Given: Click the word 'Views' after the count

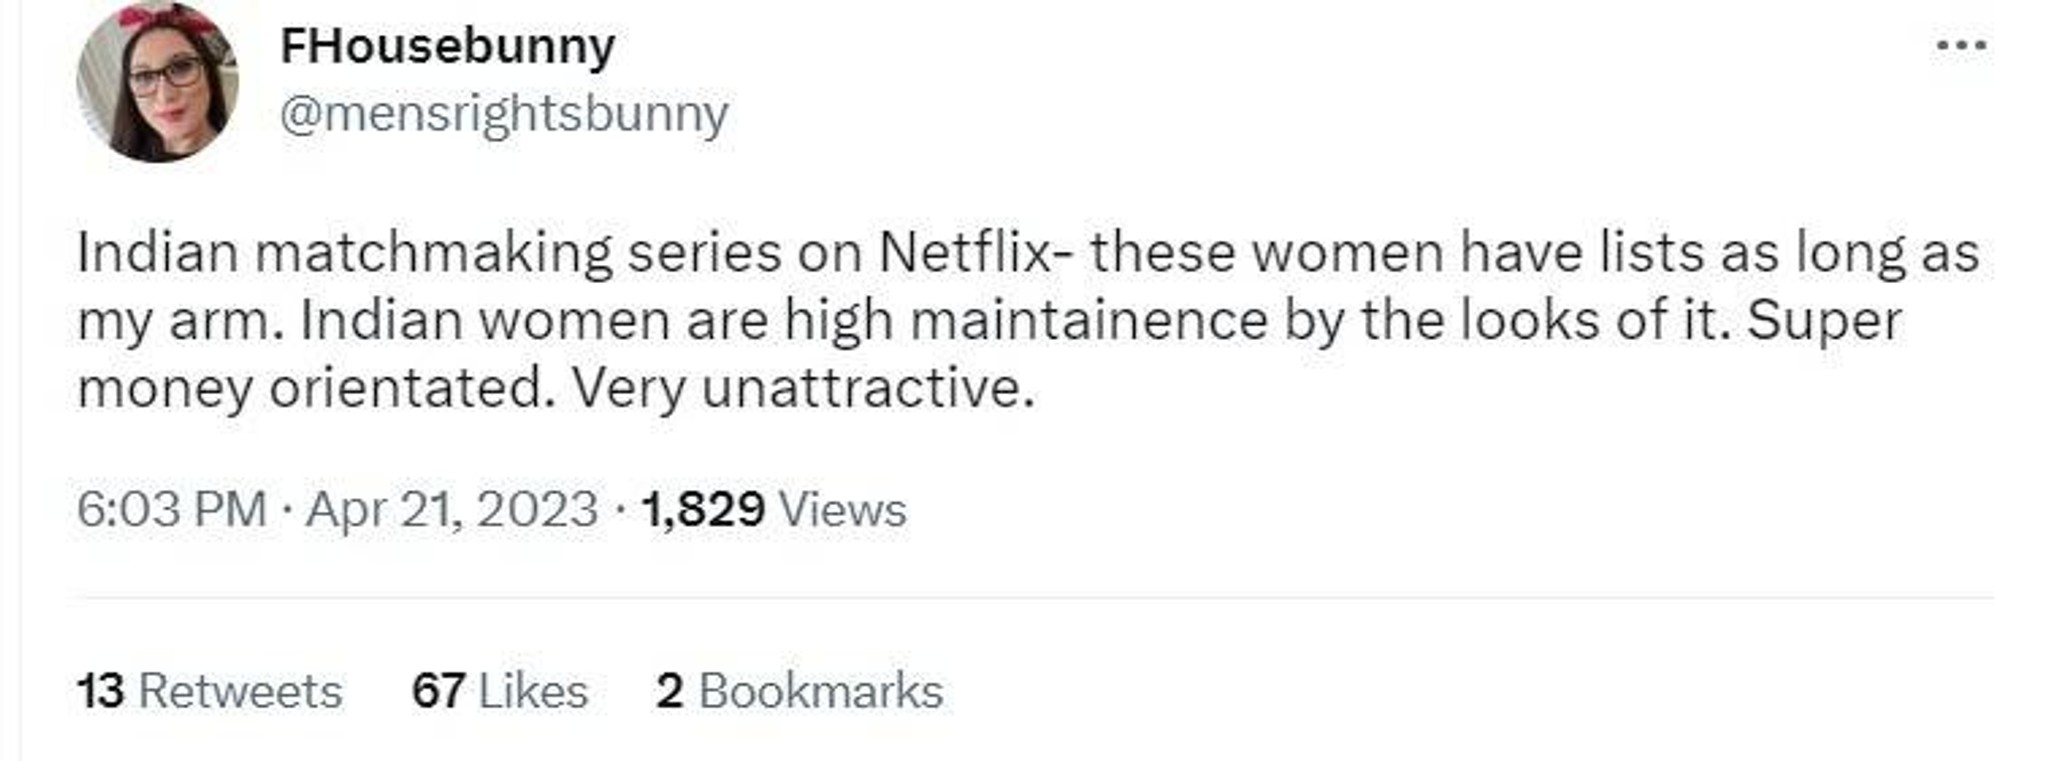Looking at the screenshot, I should point(842,509).
